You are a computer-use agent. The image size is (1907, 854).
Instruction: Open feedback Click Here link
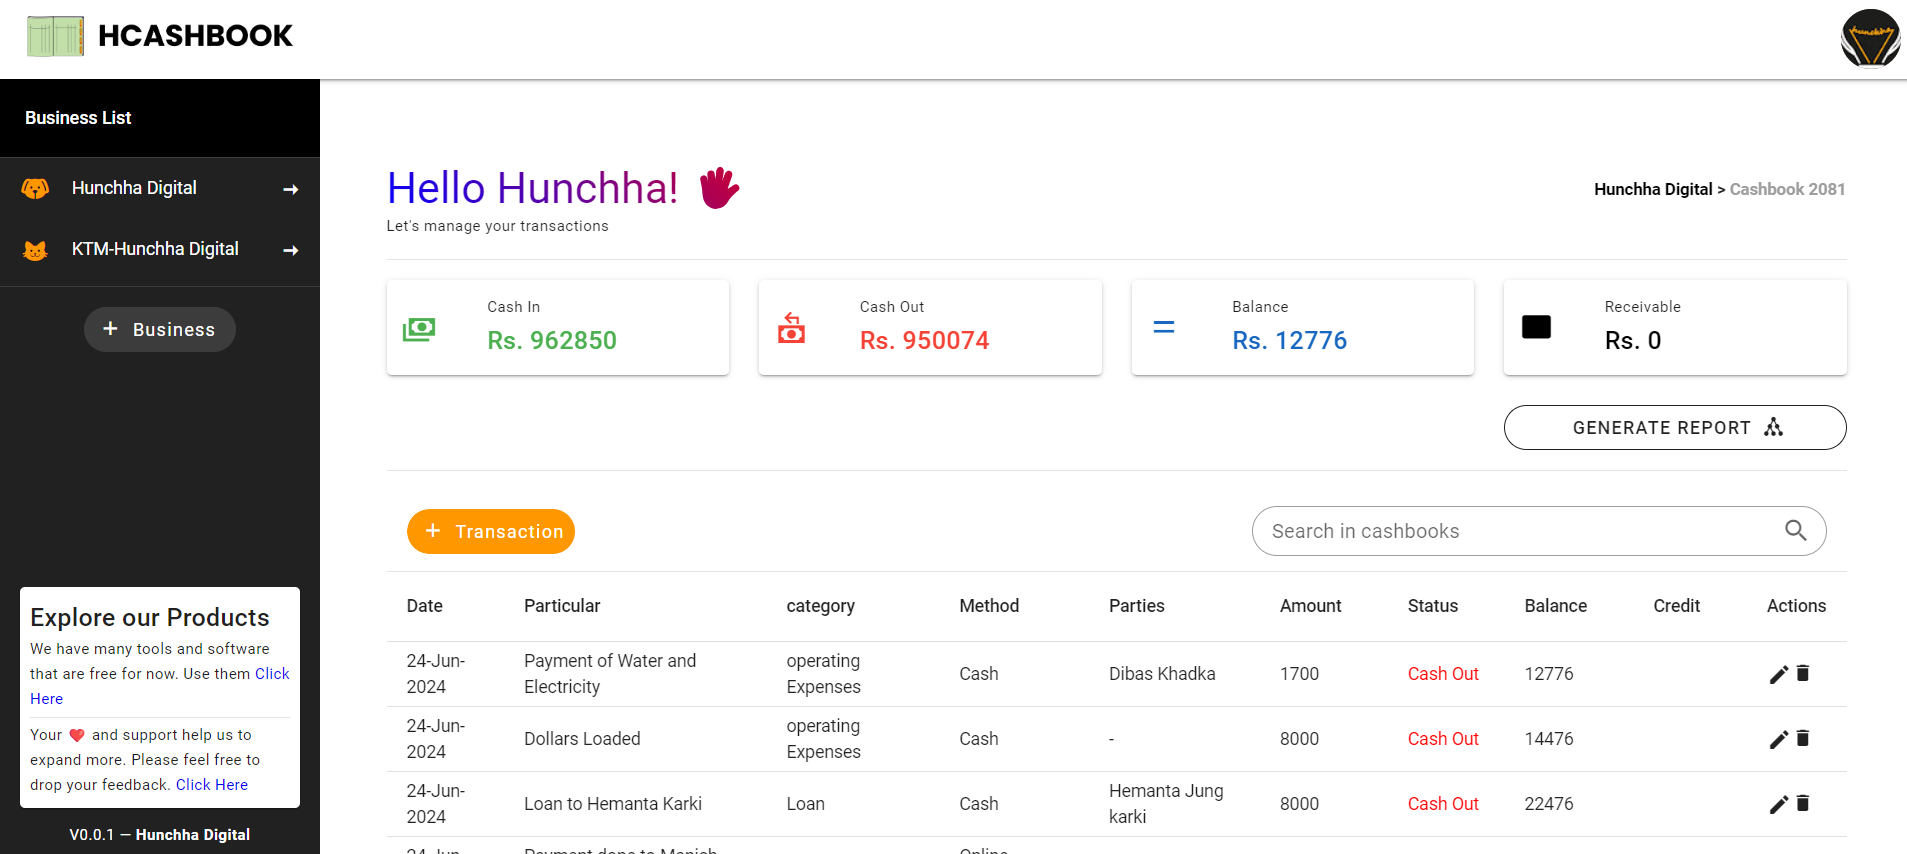tap(212, 785)
